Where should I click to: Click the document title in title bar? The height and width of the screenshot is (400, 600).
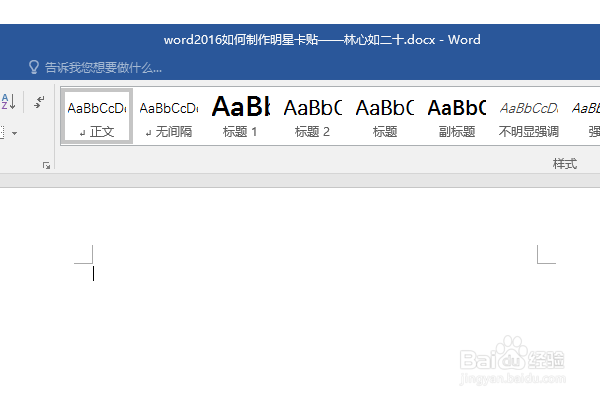pyautogui.click(x=322, y=40)
